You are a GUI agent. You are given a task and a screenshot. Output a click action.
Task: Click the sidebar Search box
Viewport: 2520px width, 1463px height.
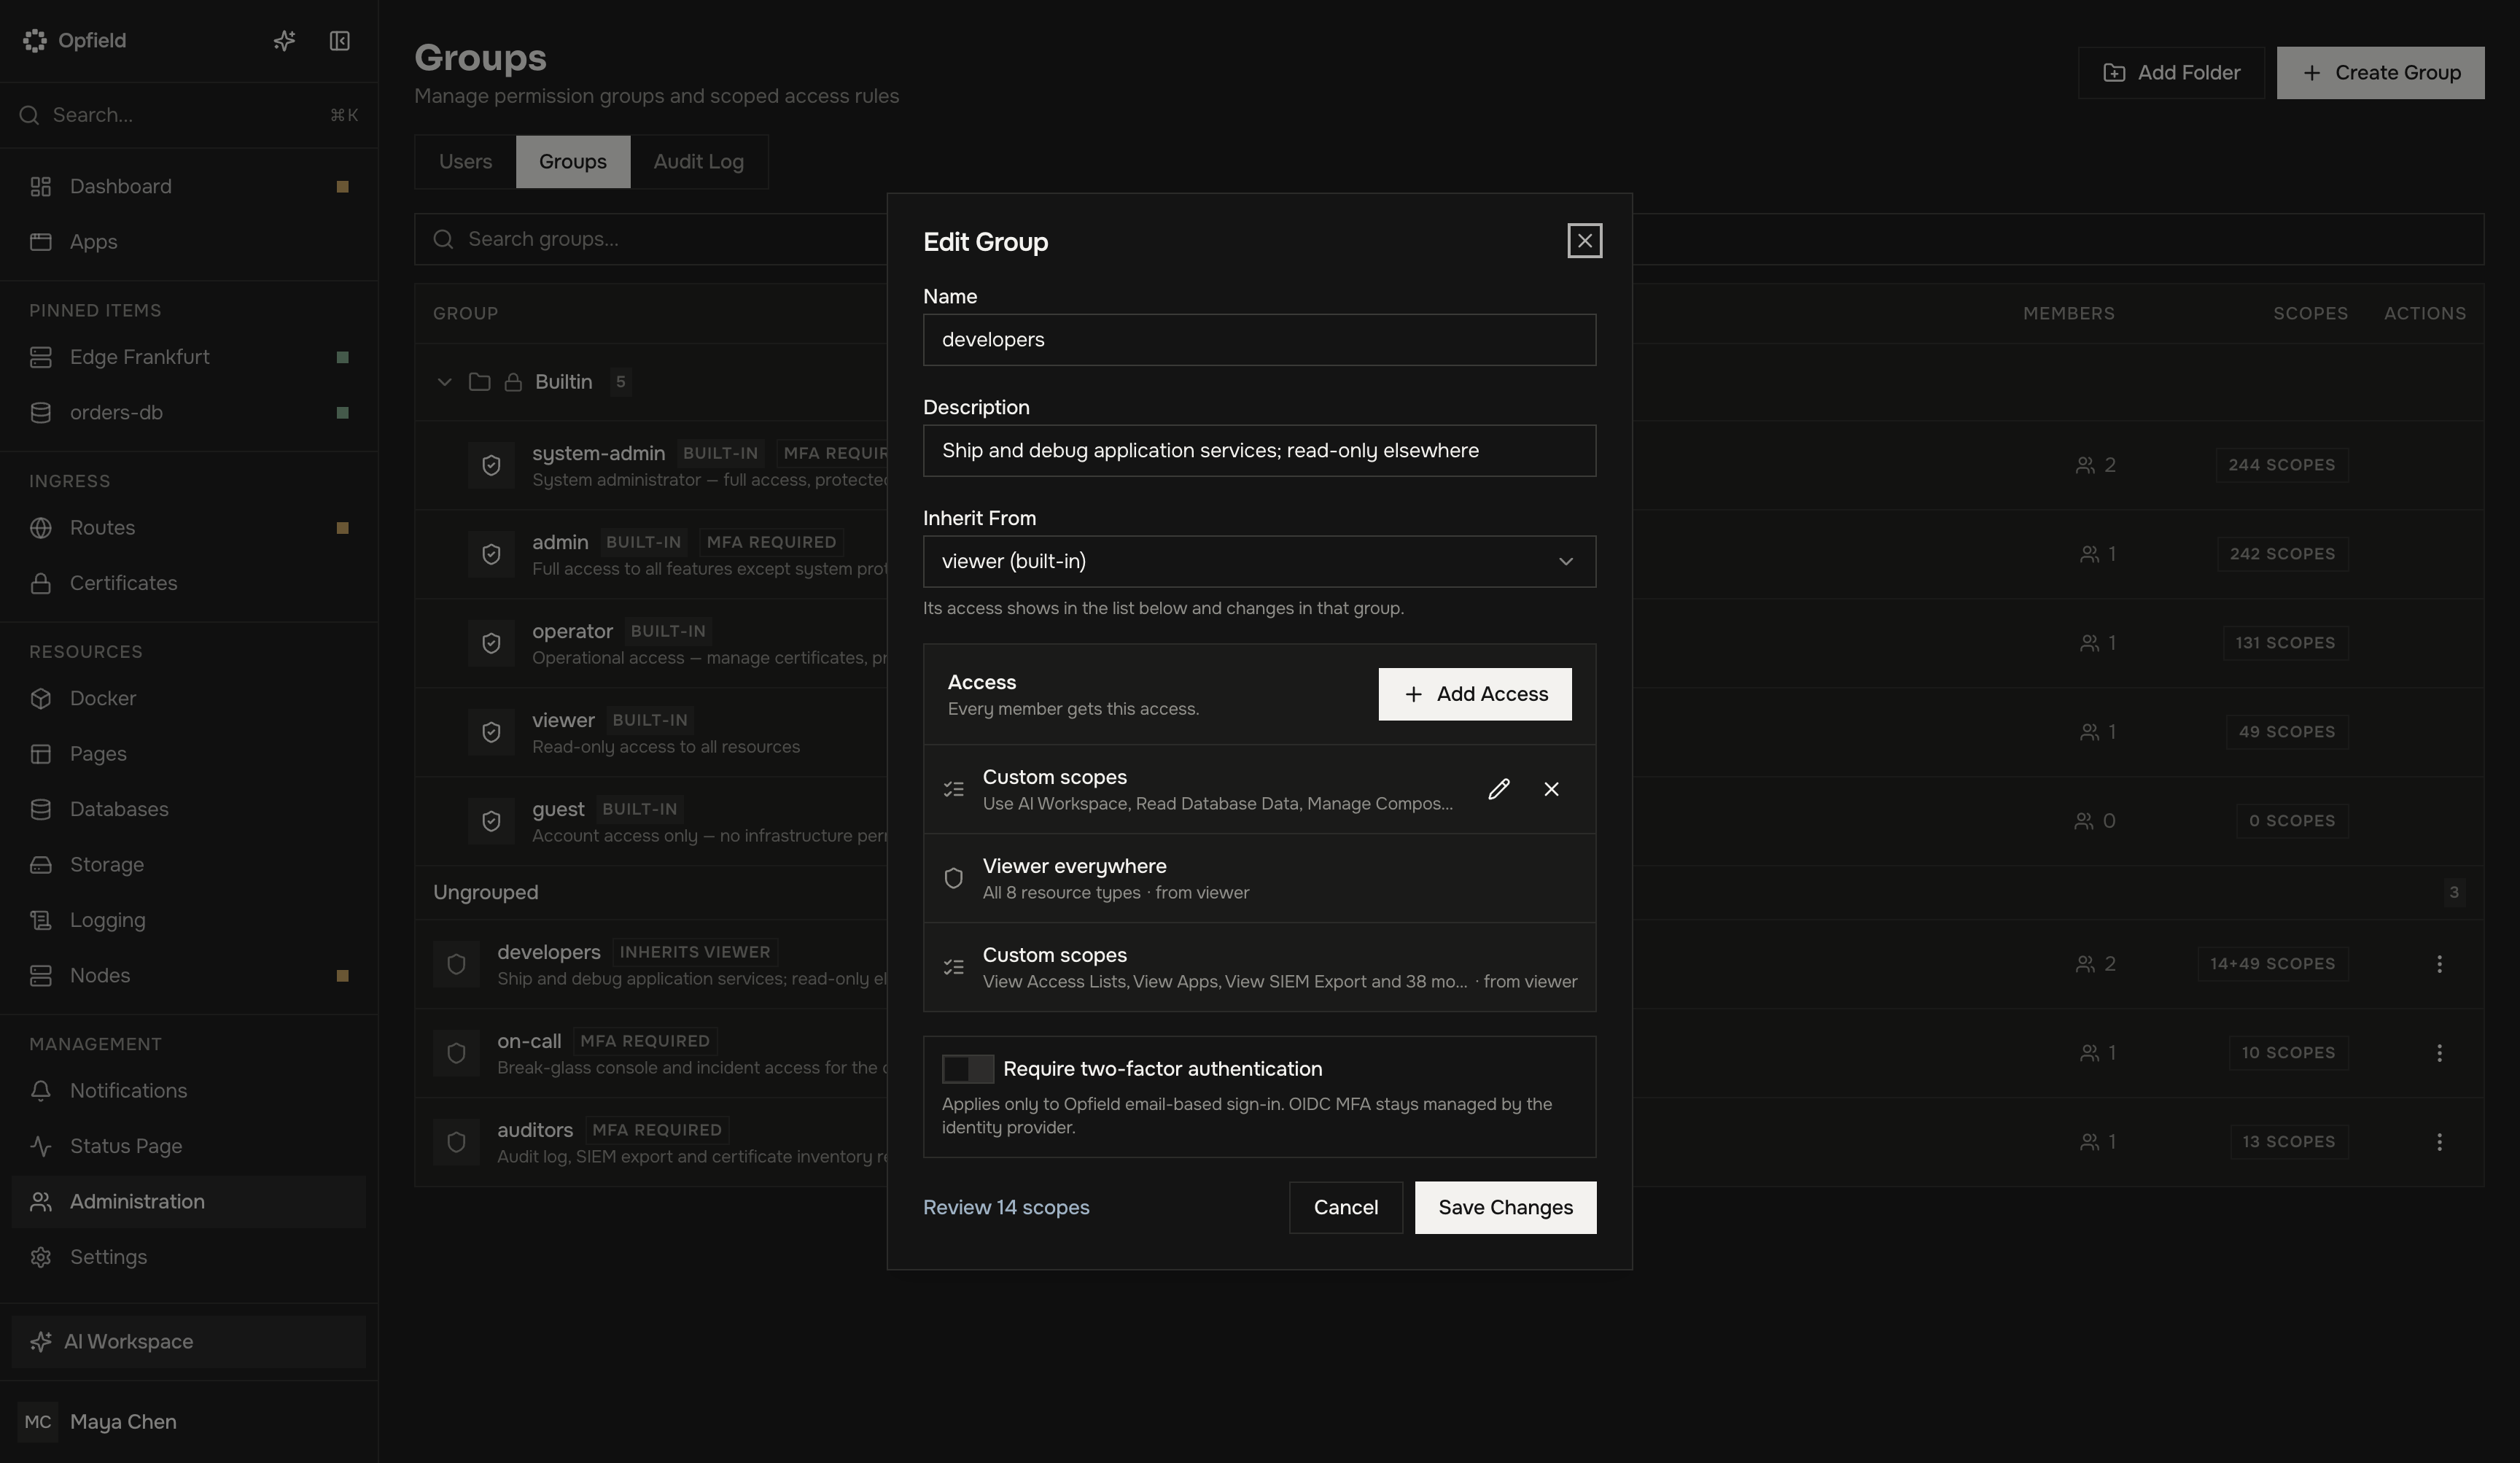tap(189, 115)
